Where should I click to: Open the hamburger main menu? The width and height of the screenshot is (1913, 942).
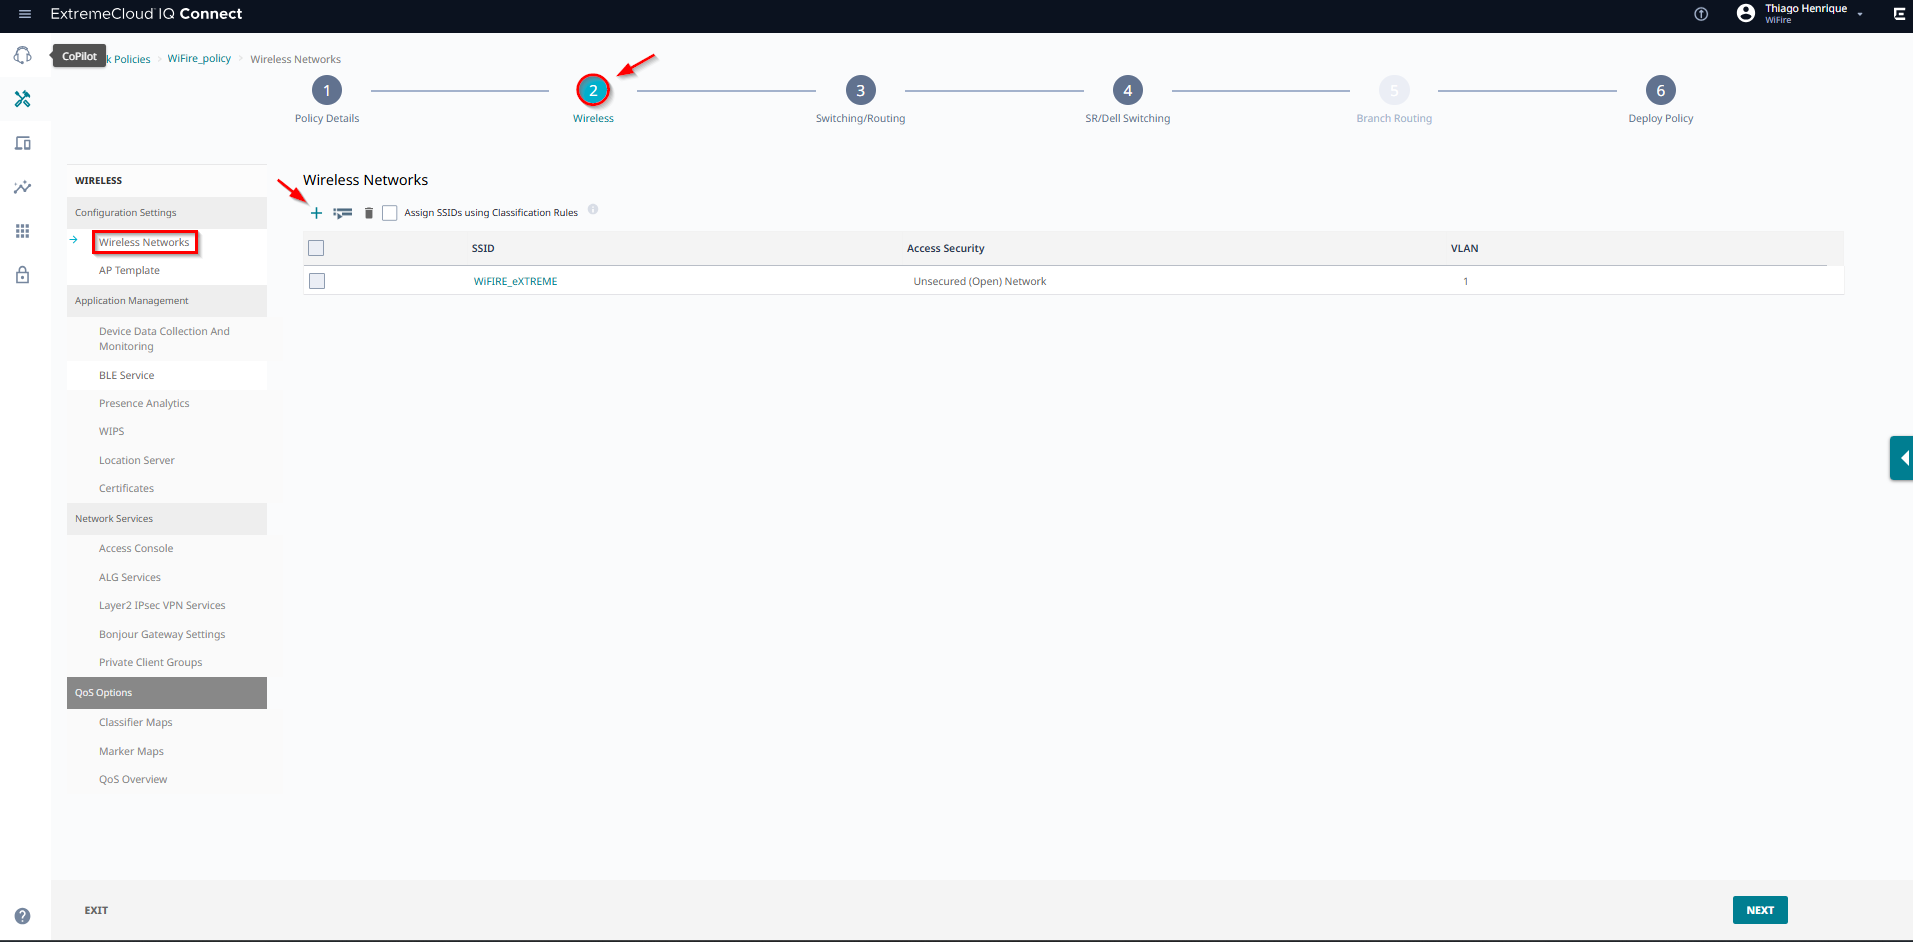click(25, 14)
